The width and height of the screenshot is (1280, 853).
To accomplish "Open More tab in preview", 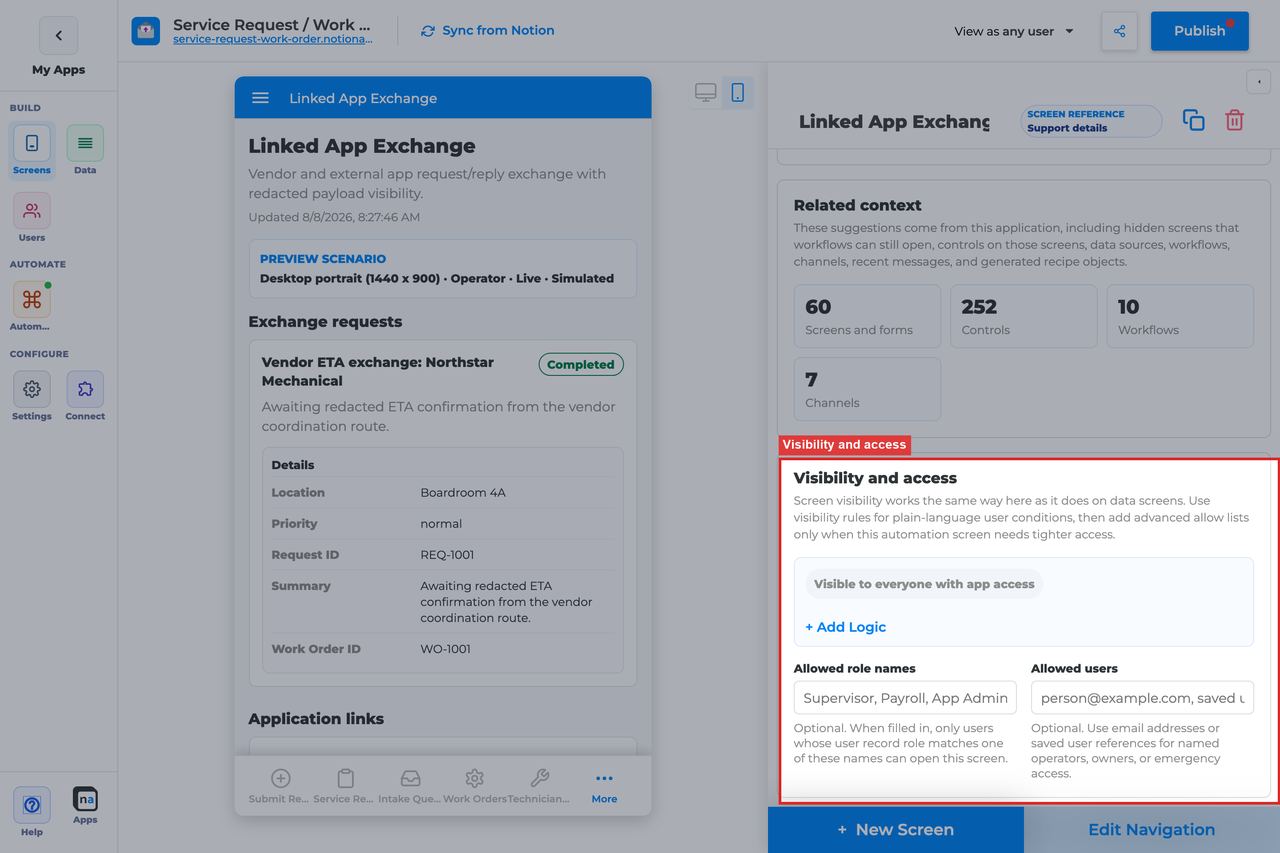I will (604, 786).
